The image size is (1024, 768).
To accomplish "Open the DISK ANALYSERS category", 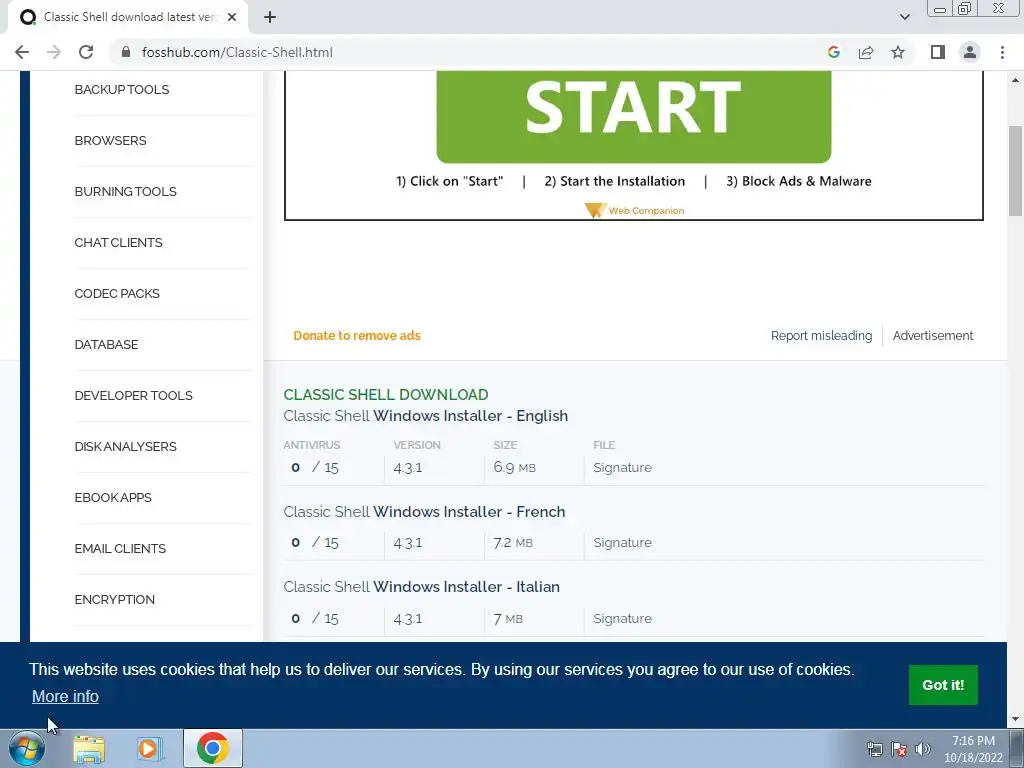I will 125,446.
